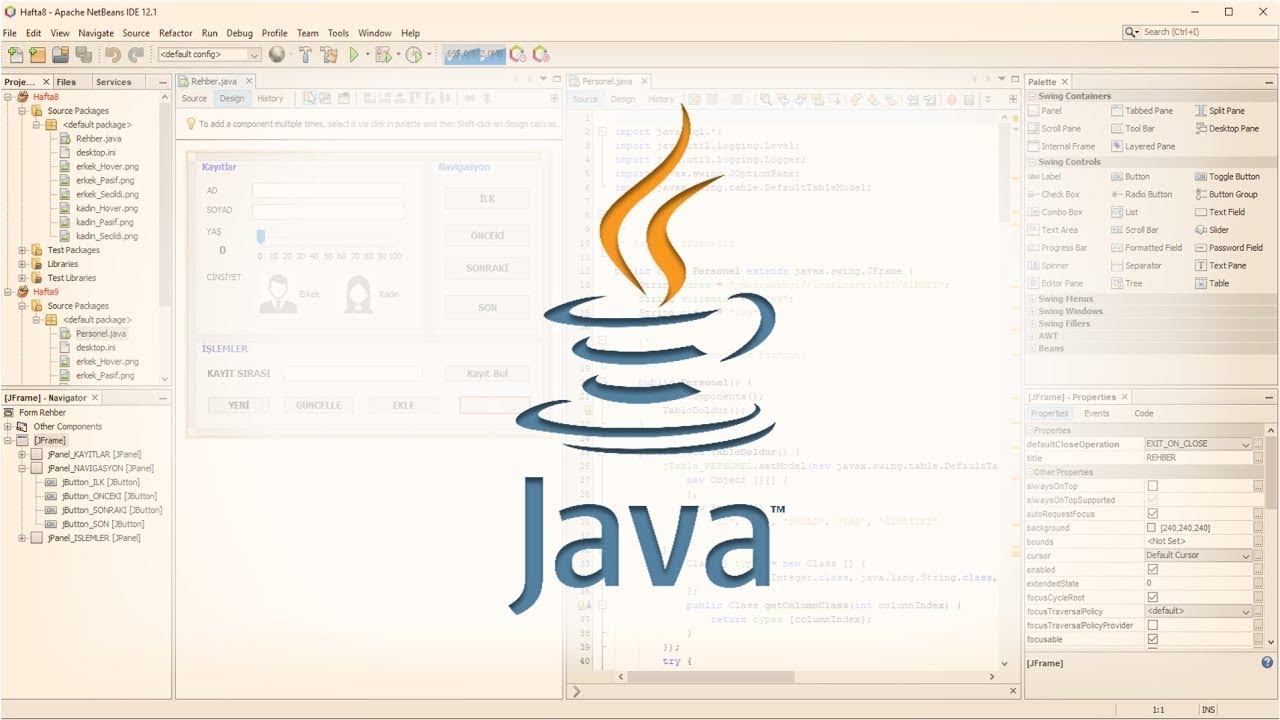
Task: Open the background property editor ellipsis
Action: (1258, 528)
